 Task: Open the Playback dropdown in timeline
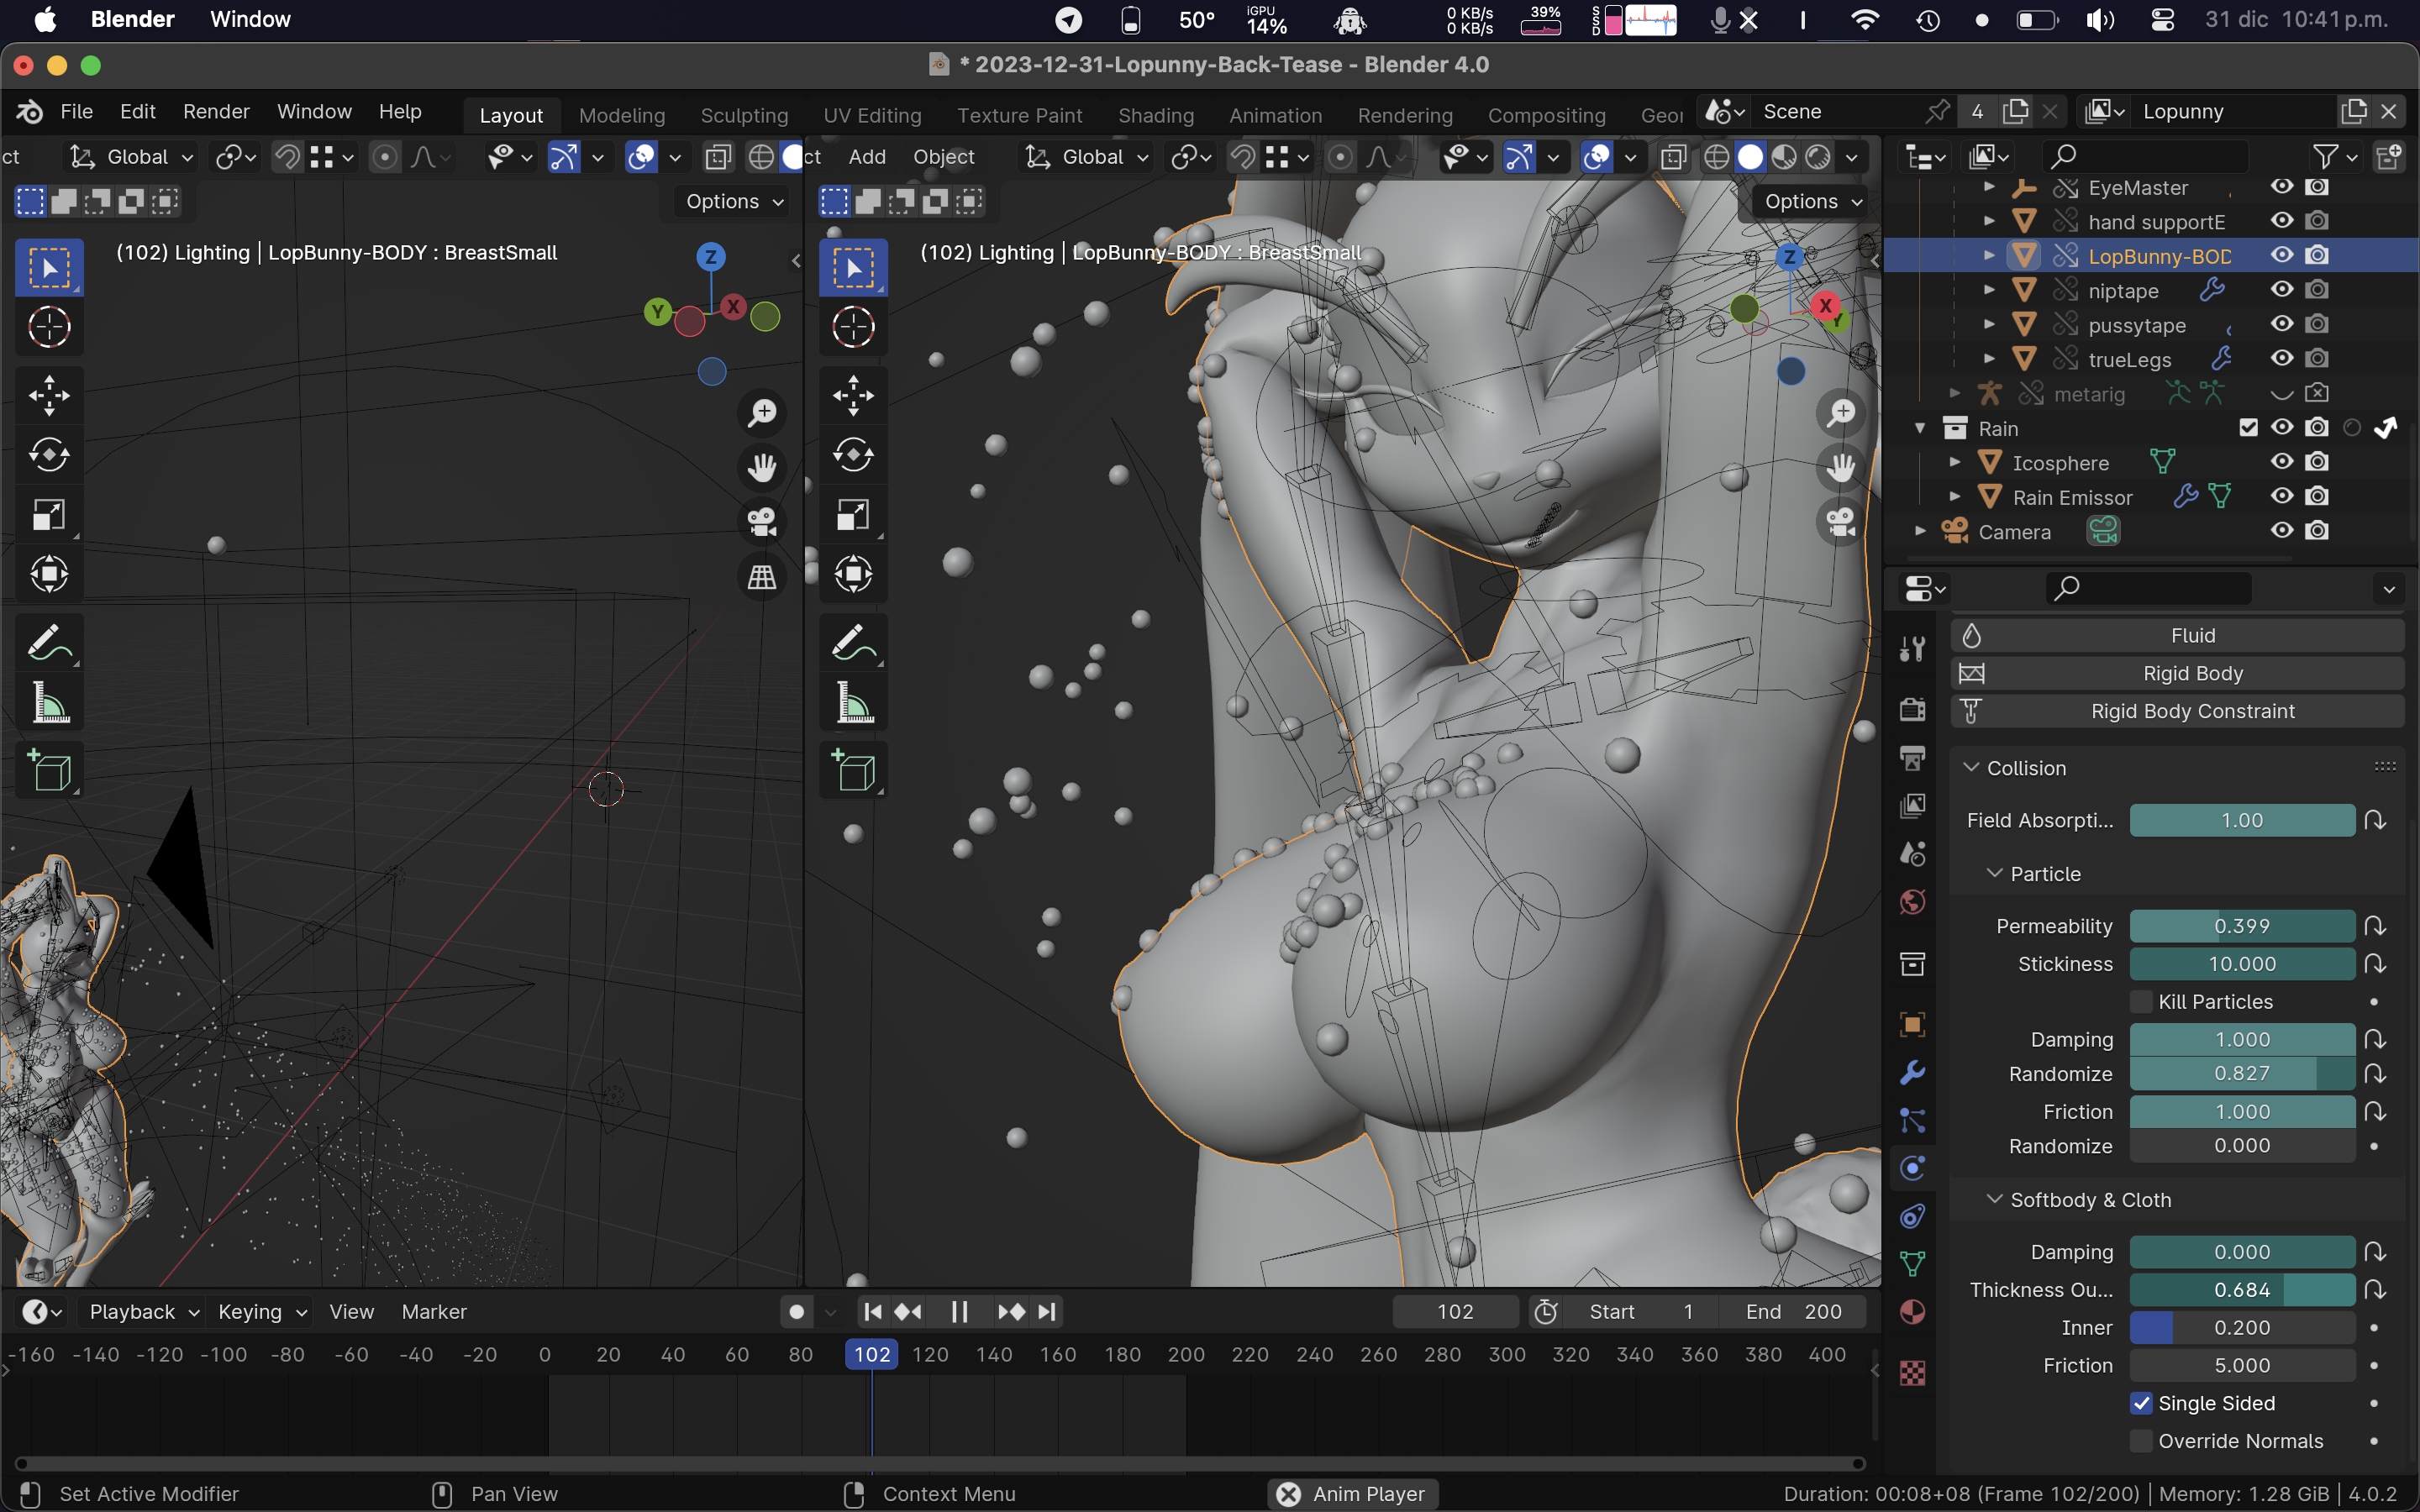tap(144, 1312)
